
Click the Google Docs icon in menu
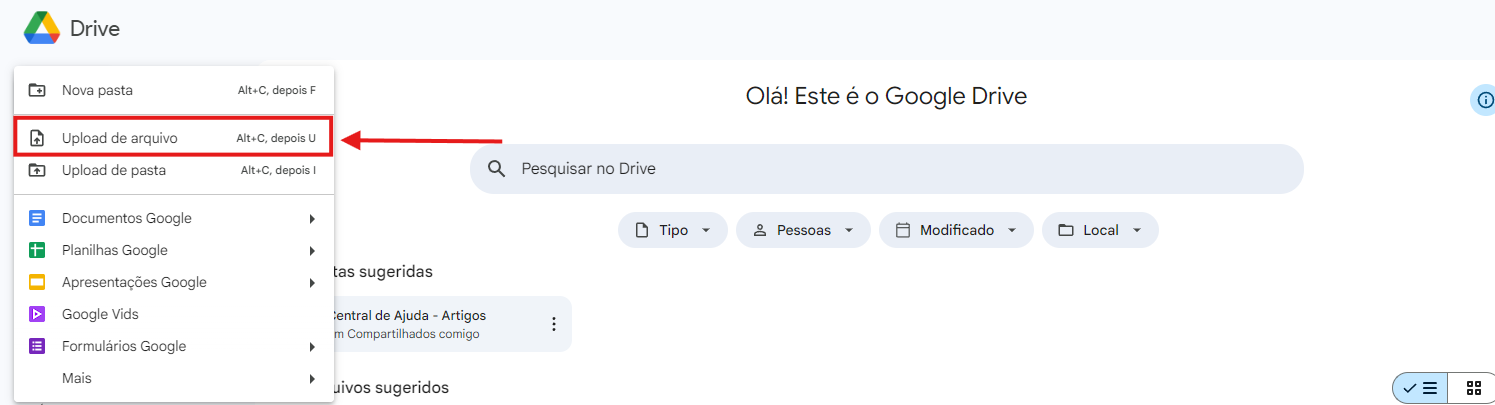(x=37, y=218)
